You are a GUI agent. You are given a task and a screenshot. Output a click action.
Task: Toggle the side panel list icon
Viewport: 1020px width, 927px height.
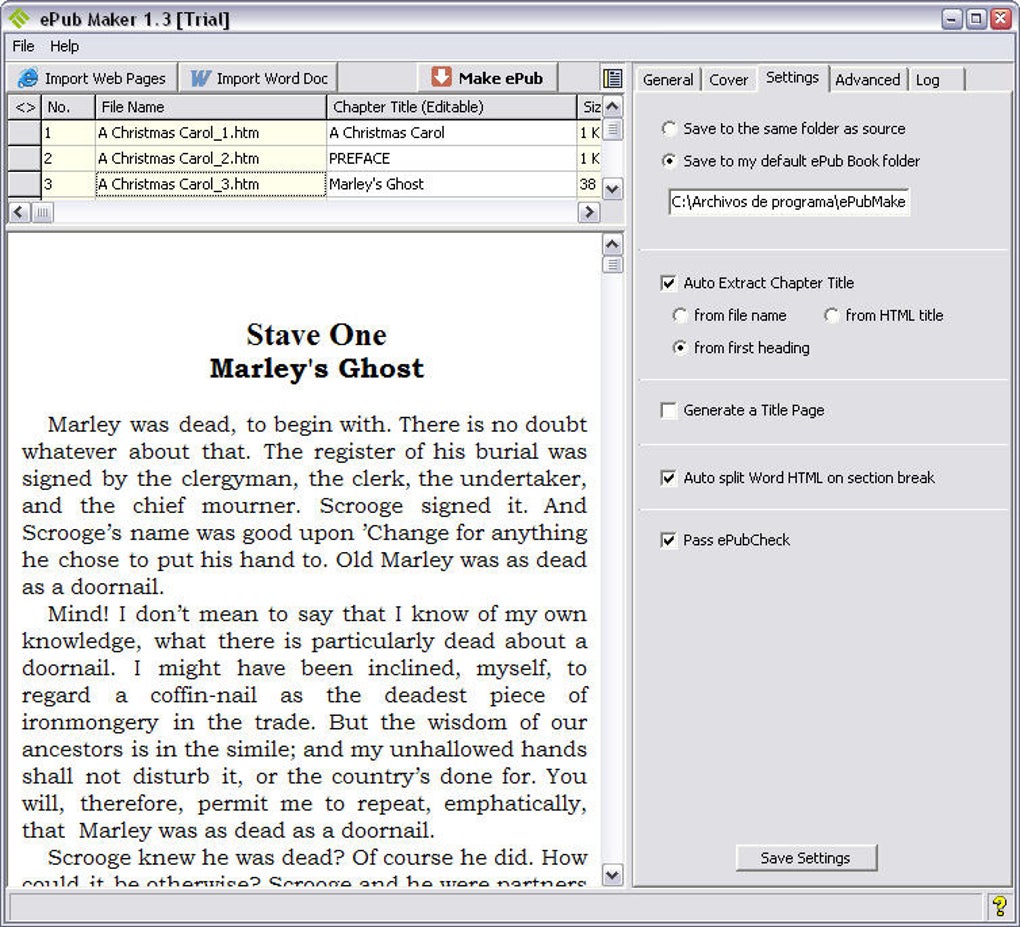click(612, 79)
